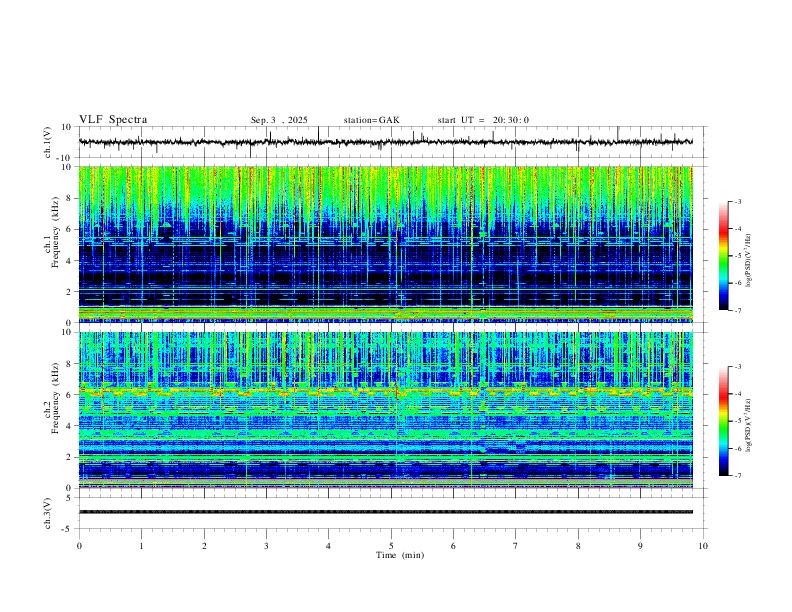Click the "8" kHz tick on ch.1 spectrogram
The image size is (792, 612).
pyautogui.click(x=70, y=198)
